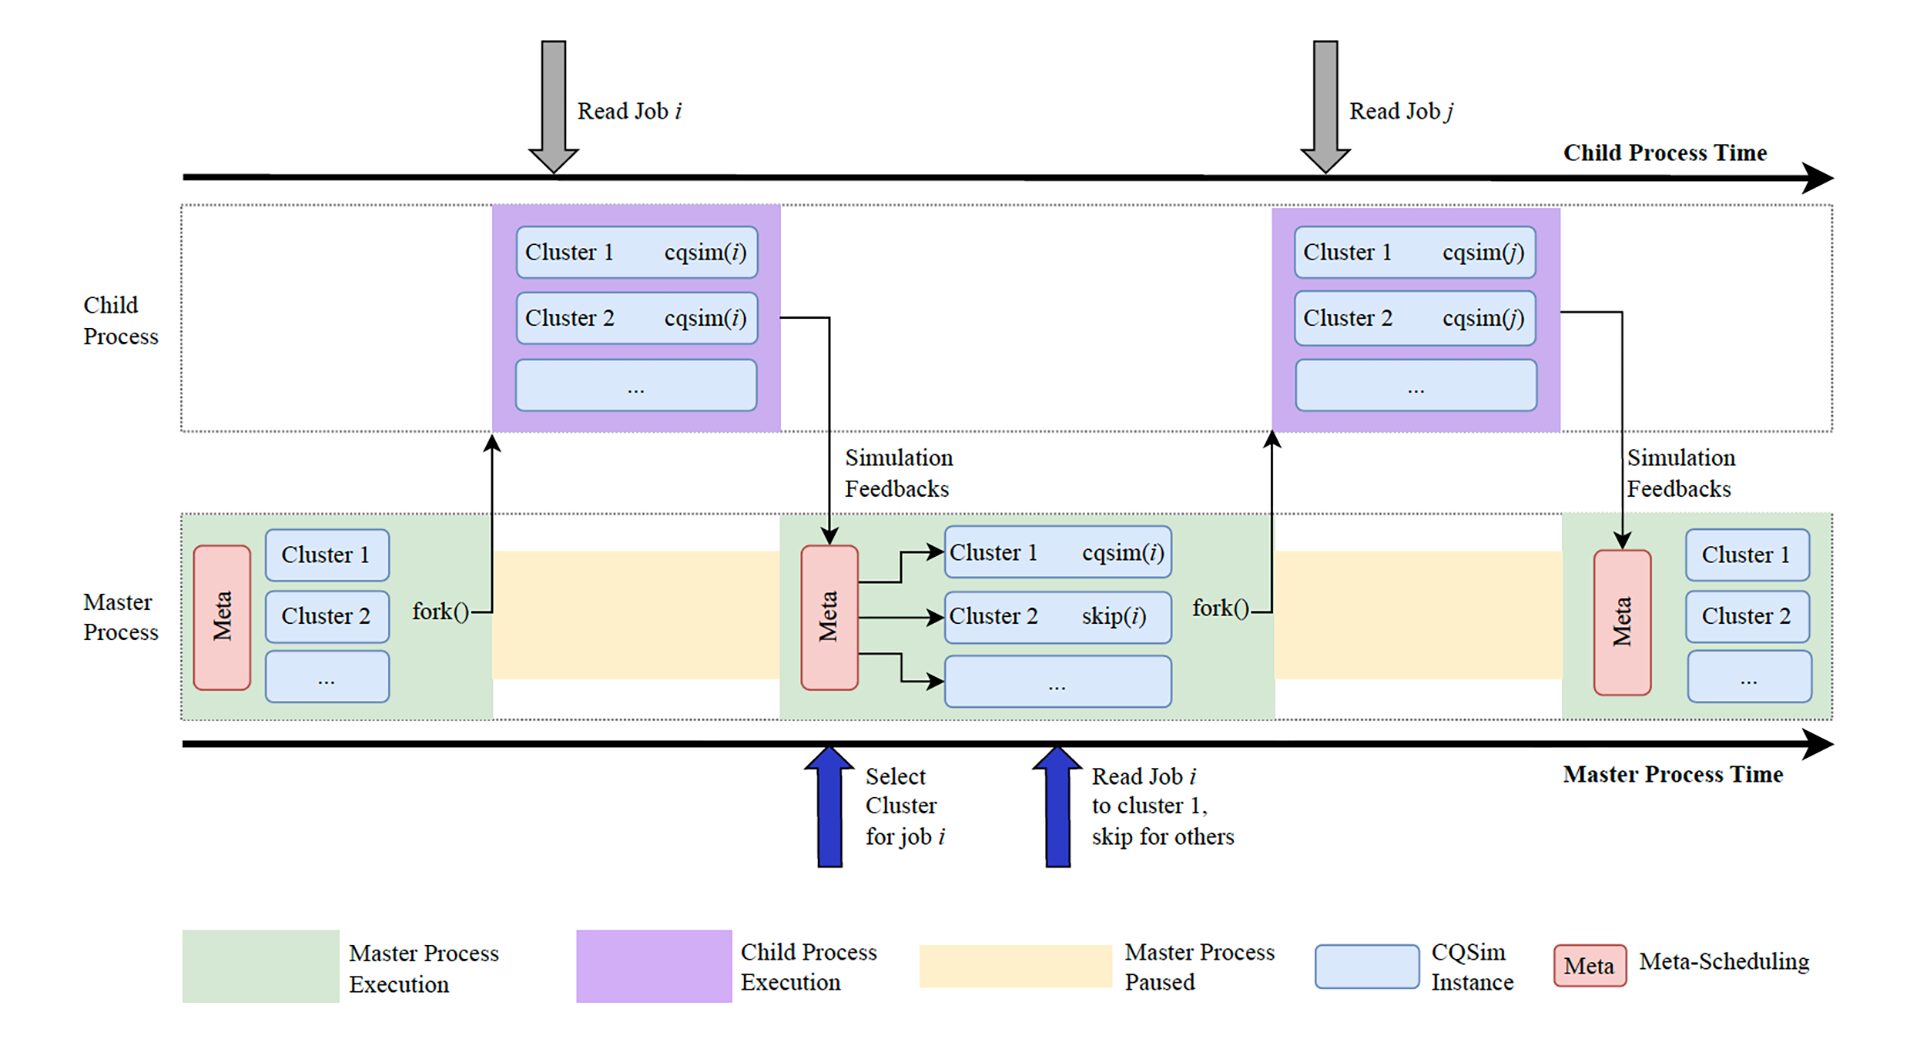Click the first Meta scheduling block
1920x1049 pixels.
(x=222, y=616)
